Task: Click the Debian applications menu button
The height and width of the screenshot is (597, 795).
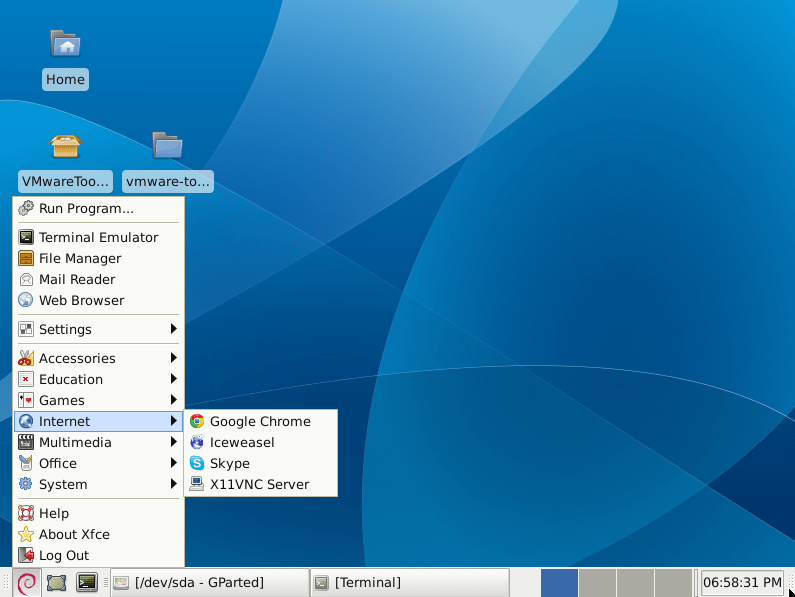Action: pyautogui.click(x=26, y=582)
